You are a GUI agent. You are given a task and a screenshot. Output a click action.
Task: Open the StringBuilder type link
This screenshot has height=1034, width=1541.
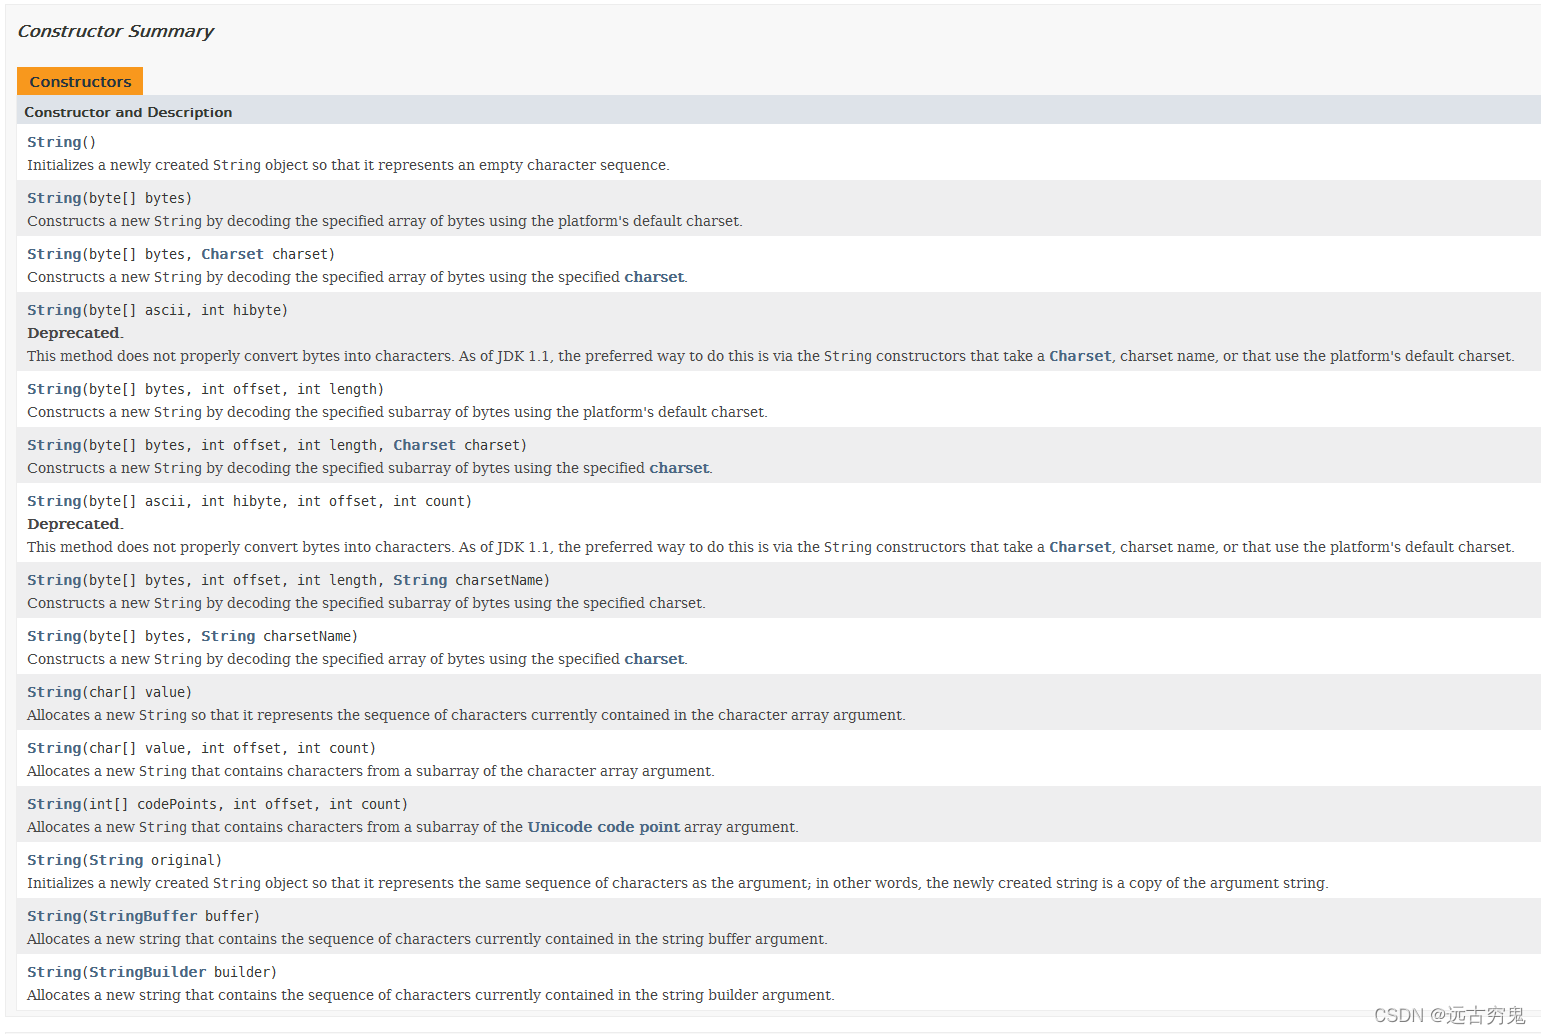(148, 972)
